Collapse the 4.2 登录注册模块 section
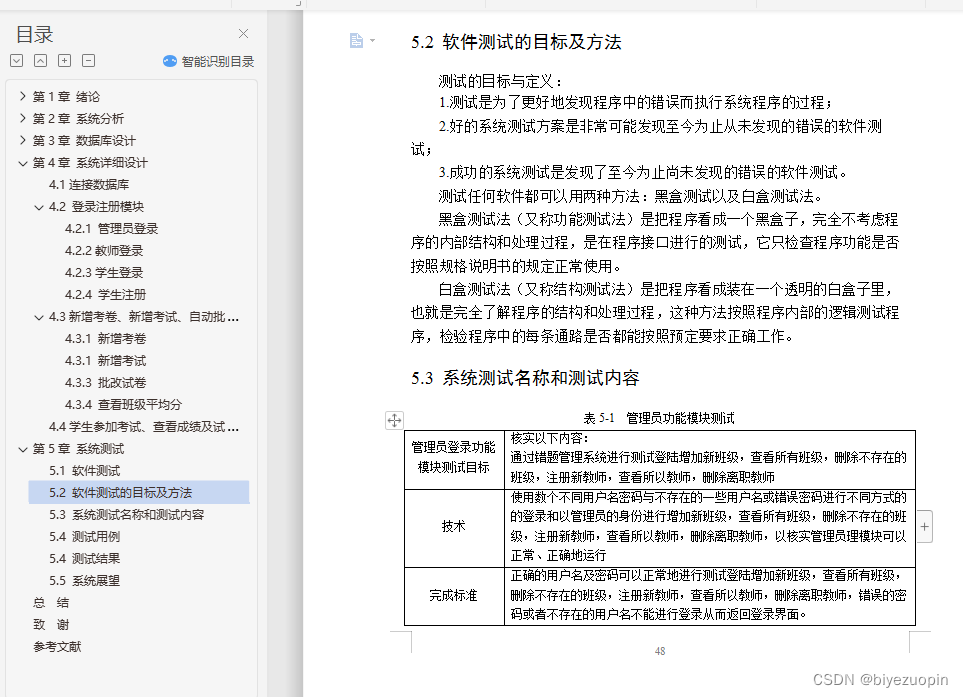 pos(38,206)
